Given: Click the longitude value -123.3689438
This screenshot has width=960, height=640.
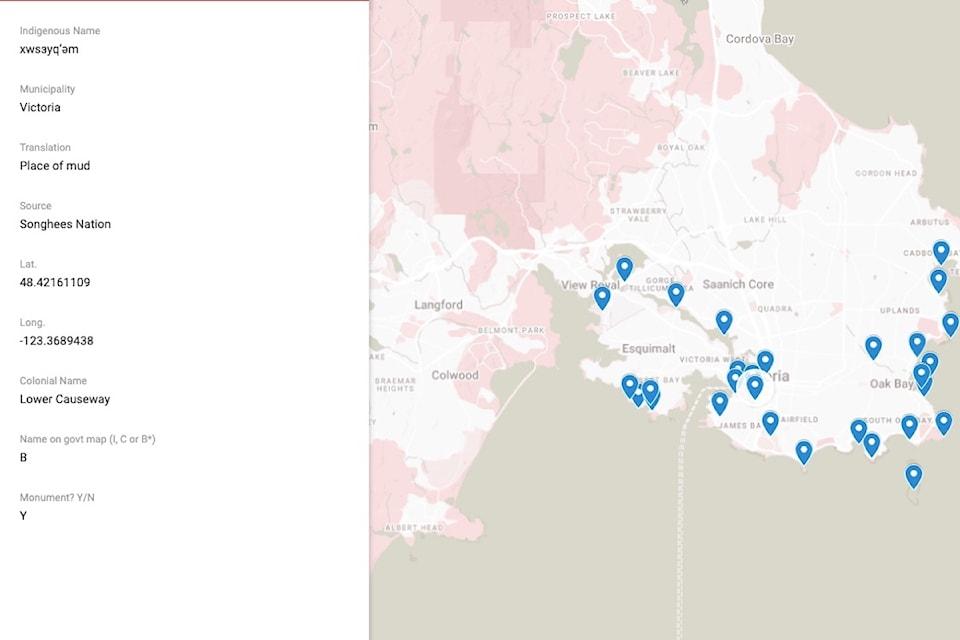Looking at the screenshot, I should coord(57,341).
